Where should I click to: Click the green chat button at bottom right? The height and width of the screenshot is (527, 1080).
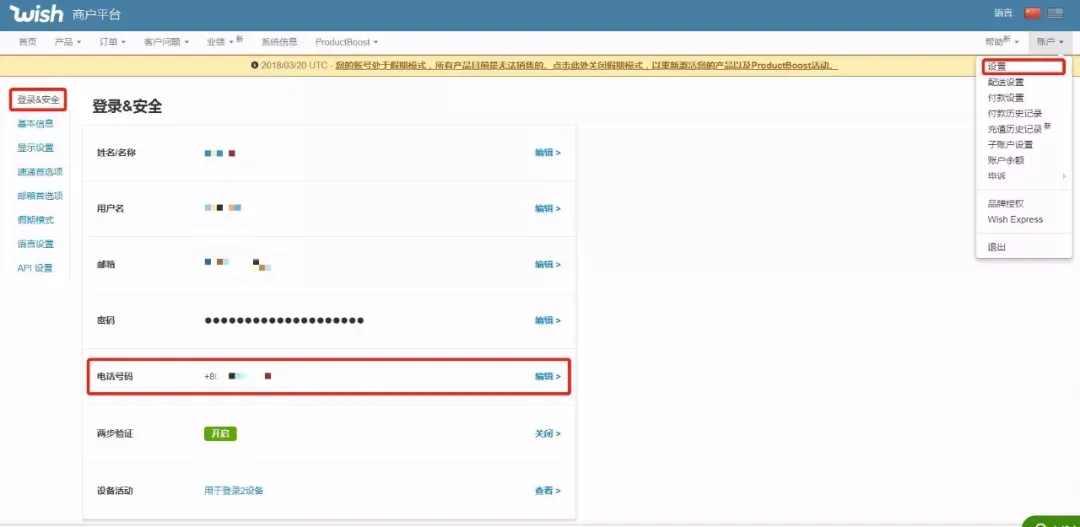point(1052,521)
